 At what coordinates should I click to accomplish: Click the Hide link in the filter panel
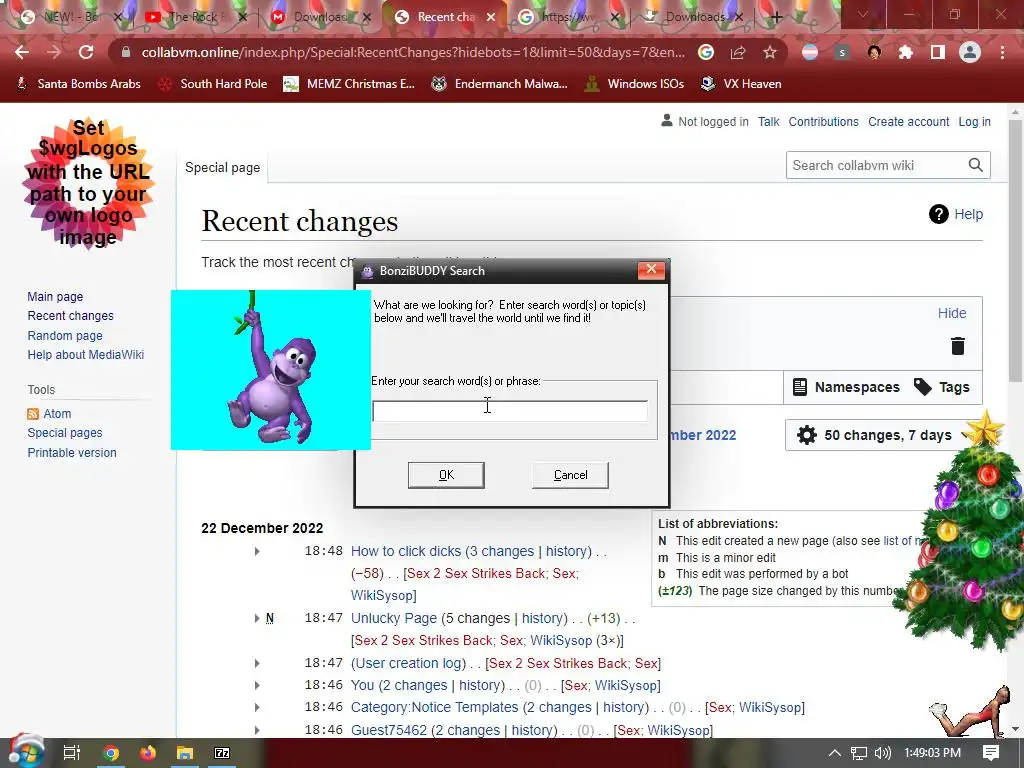coord(952,313)
